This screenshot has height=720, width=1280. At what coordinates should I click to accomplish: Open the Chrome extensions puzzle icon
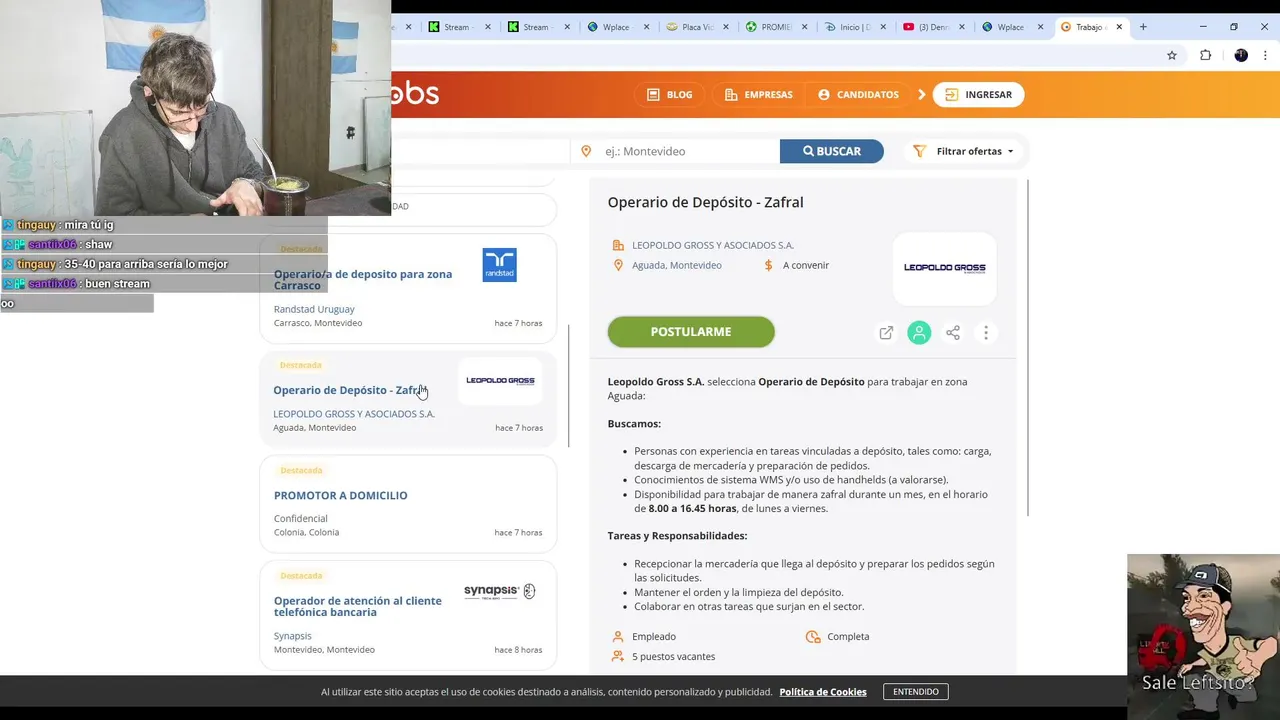1205,55
